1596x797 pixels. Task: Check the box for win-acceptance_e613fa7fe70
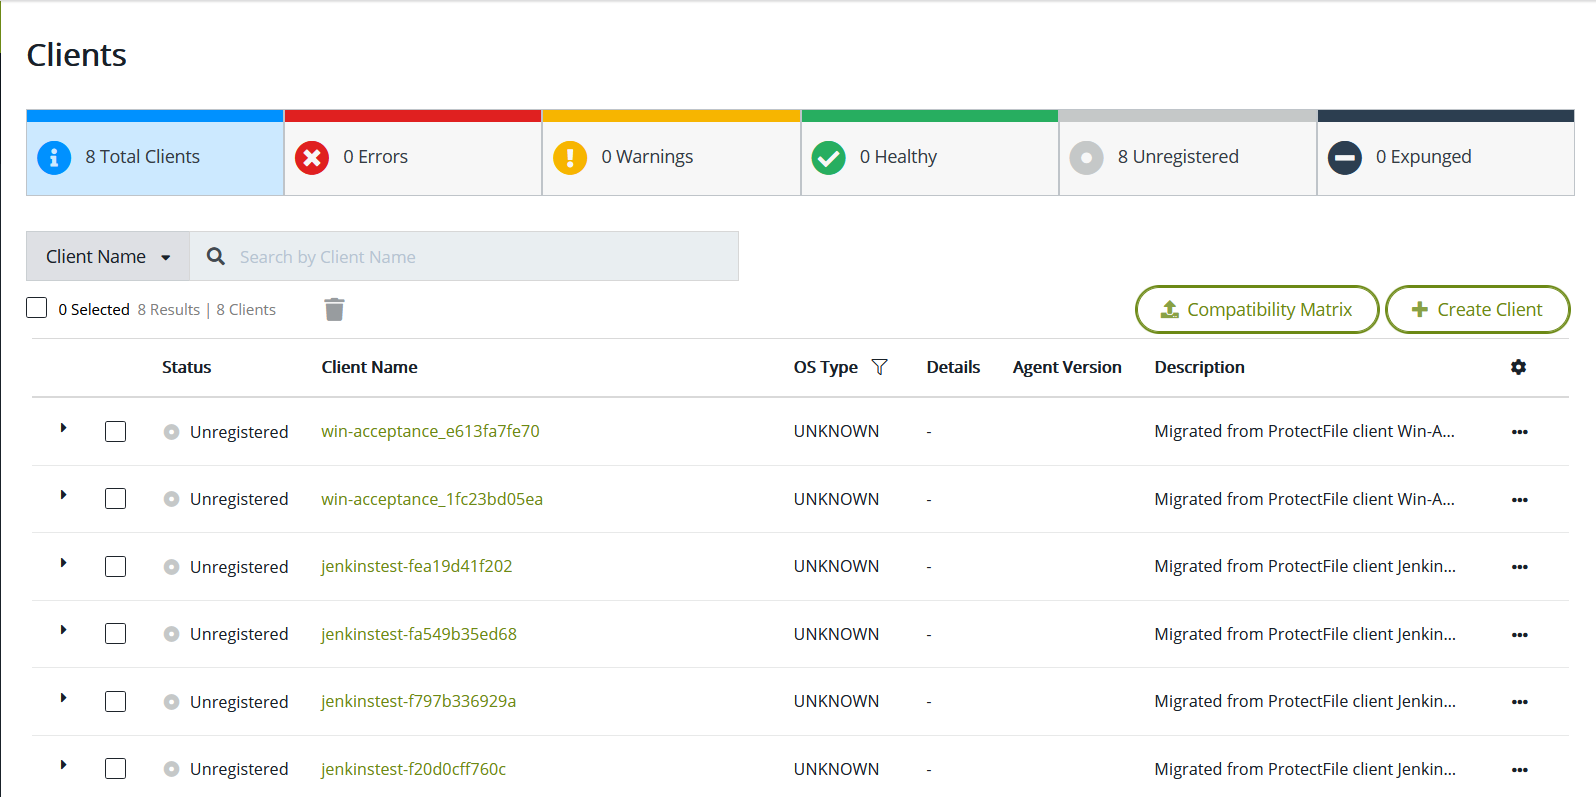[x=116, y=432]
